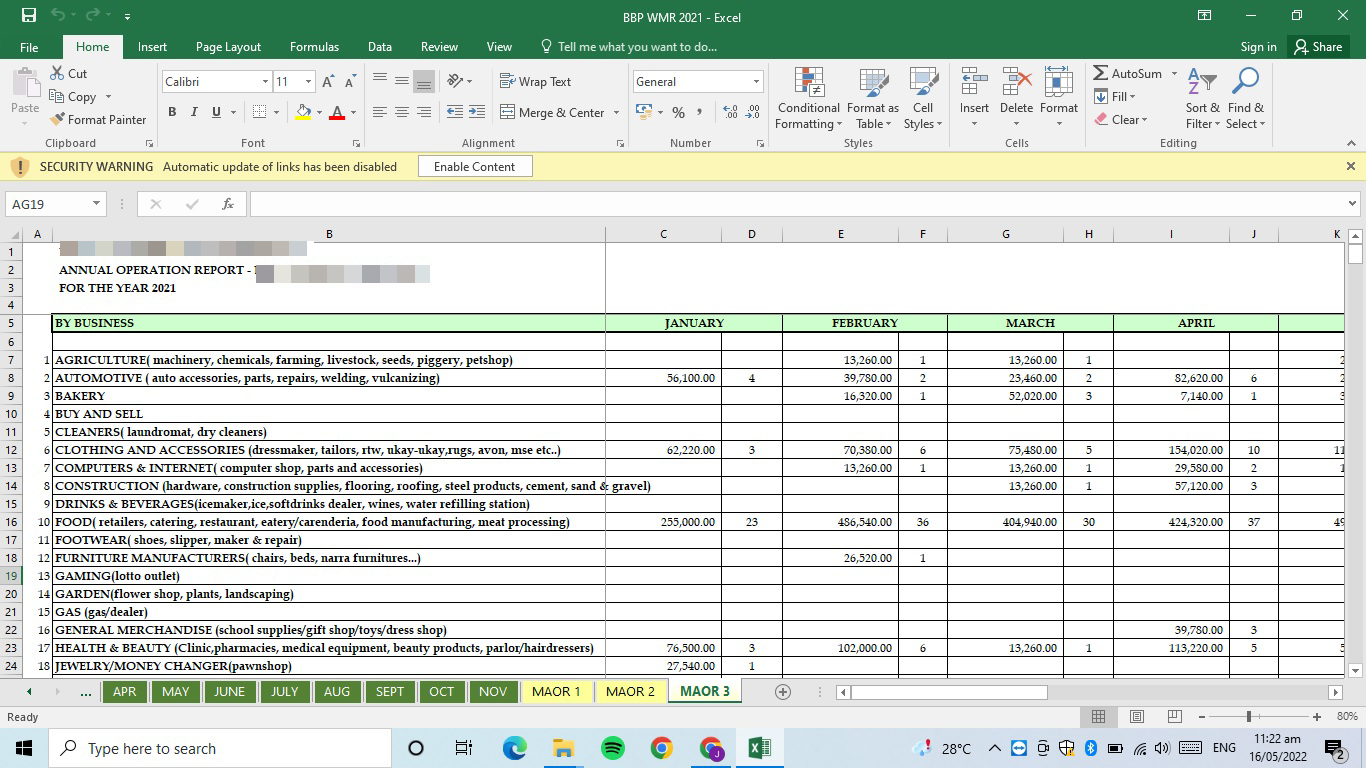Click Insert Function fx icon
Screen dimensions: 1366x768
tap(228, 204)
